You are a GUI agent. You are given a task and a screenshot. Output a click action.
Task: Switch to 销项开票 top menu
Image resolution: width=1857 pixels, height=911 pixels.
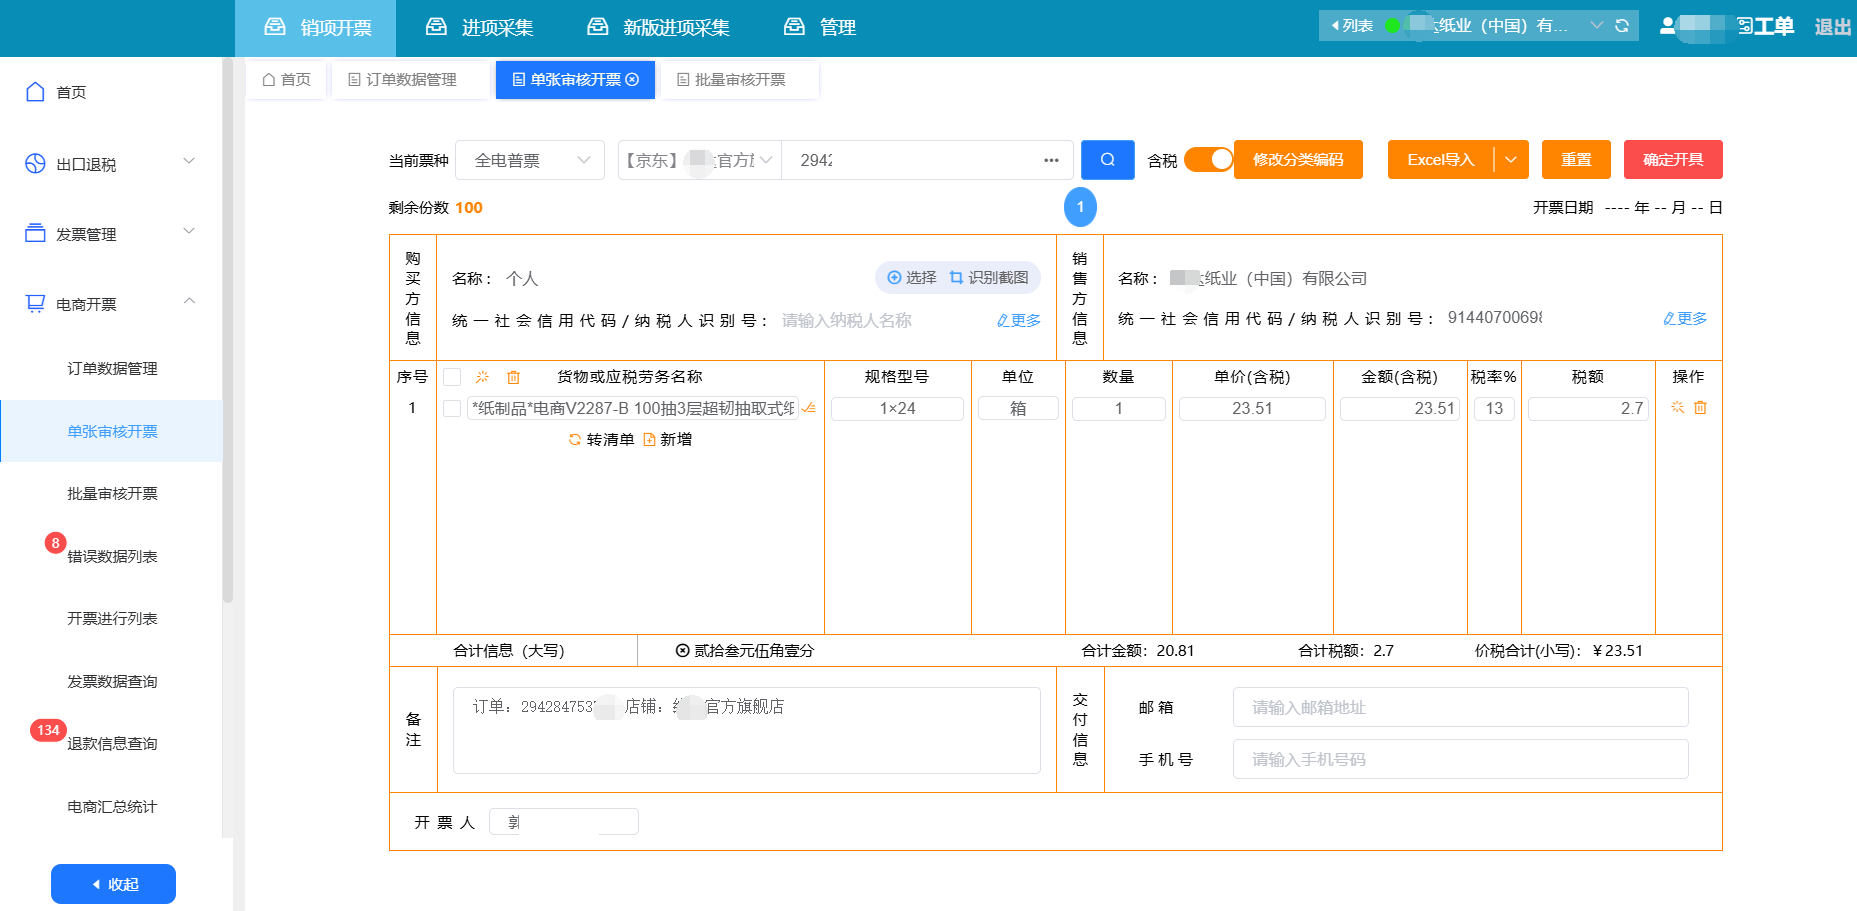pos(316,28)
